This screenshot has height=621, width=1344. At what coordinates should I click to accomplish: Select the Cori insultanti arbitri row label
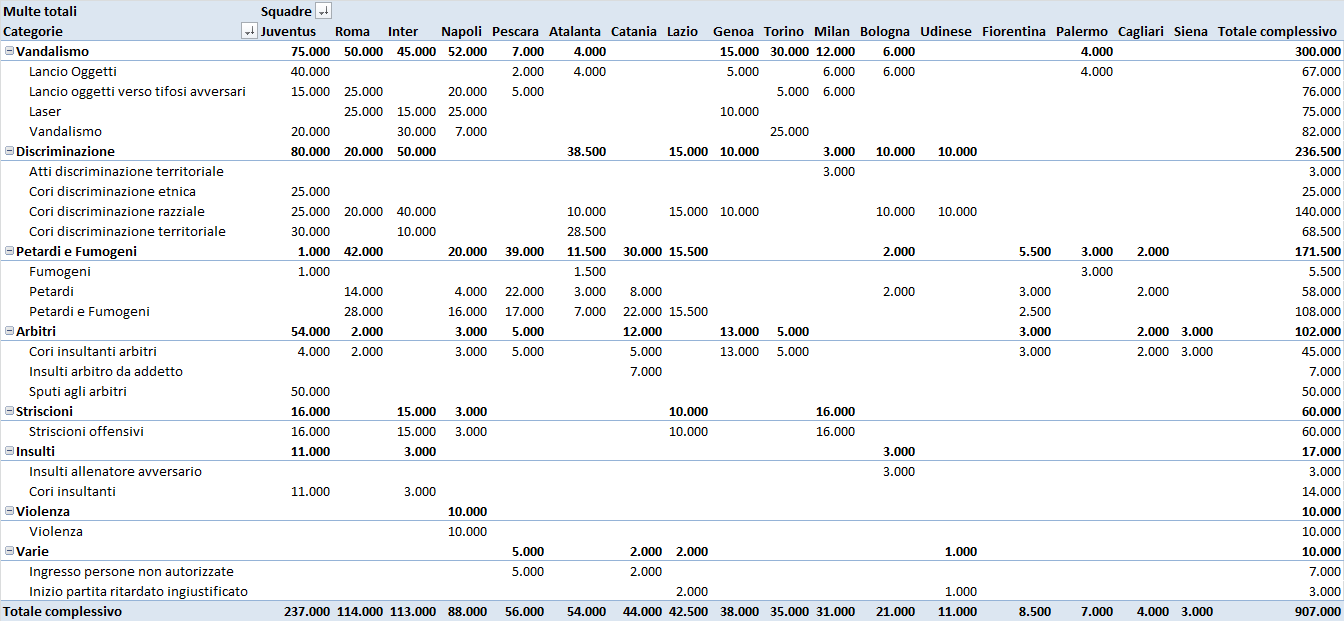click(x=93, y=351)
